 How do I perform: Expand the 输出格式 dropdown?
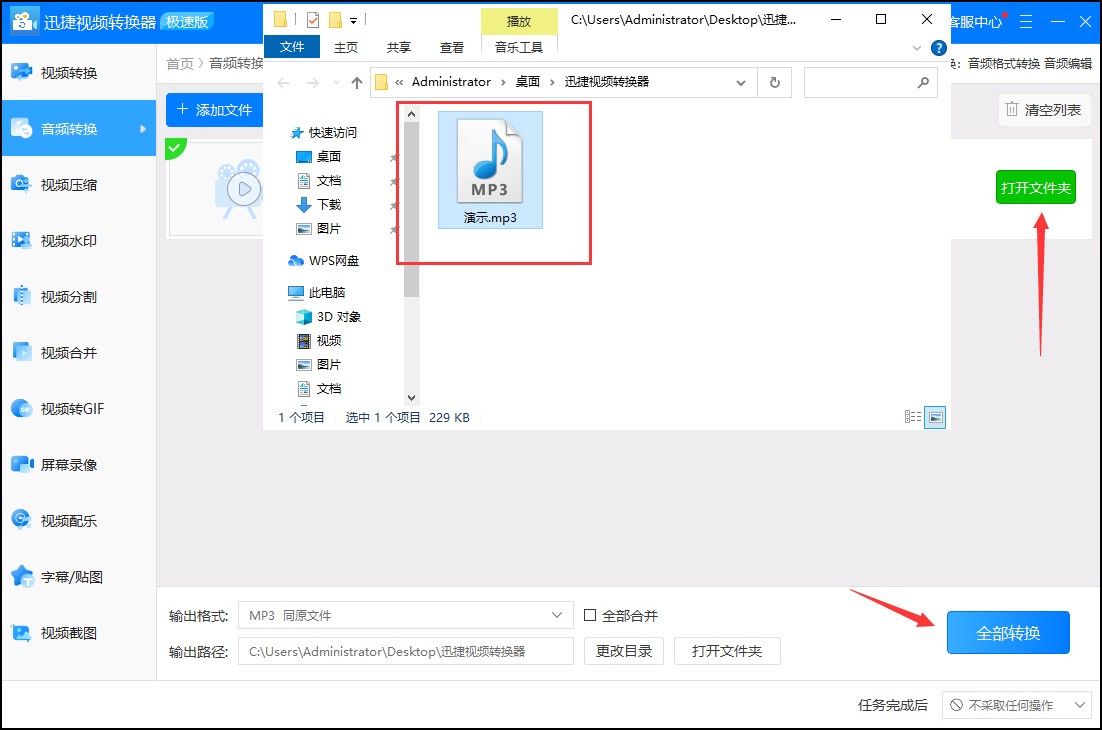pos(558,615)
